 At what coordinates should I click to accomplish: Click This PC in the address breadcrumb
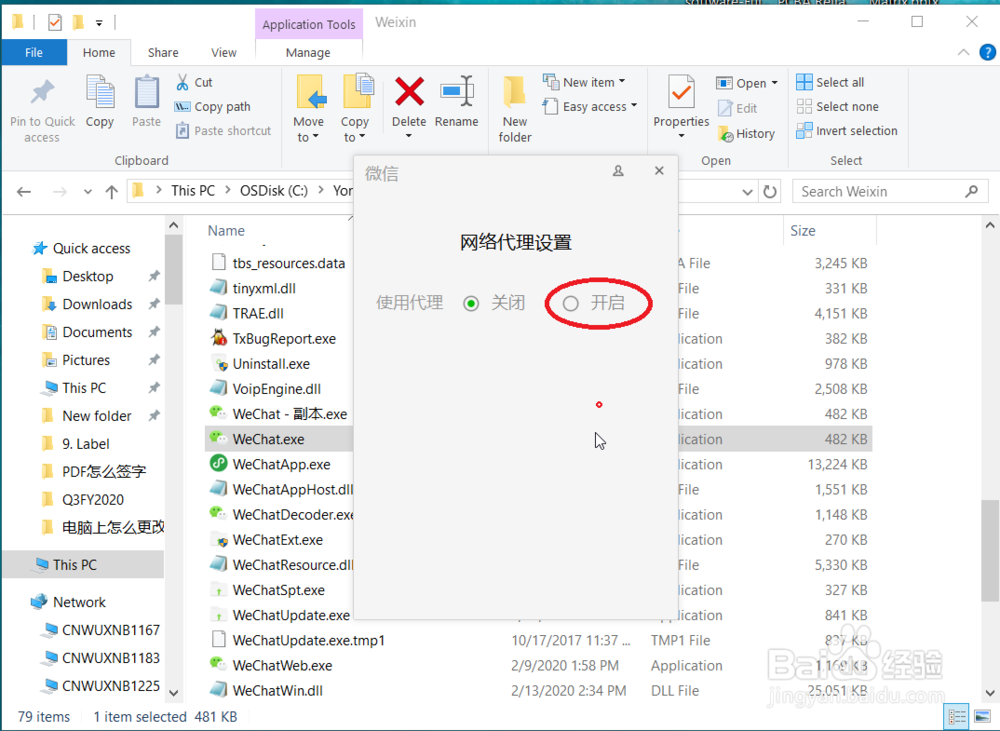pyautogui.click(x=193, y=191)
